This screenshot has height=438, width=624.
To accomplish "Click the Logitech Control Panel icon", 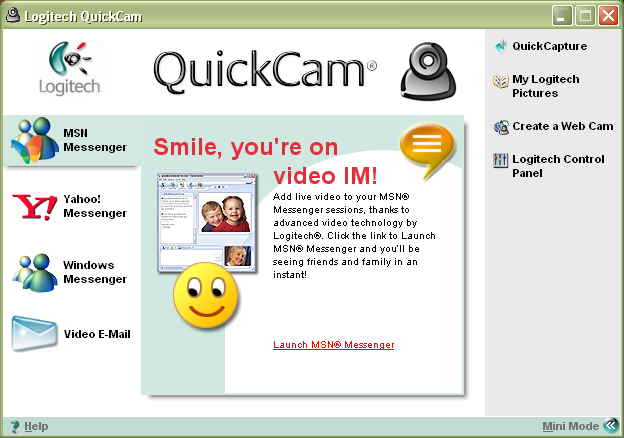I will [501, 161].
